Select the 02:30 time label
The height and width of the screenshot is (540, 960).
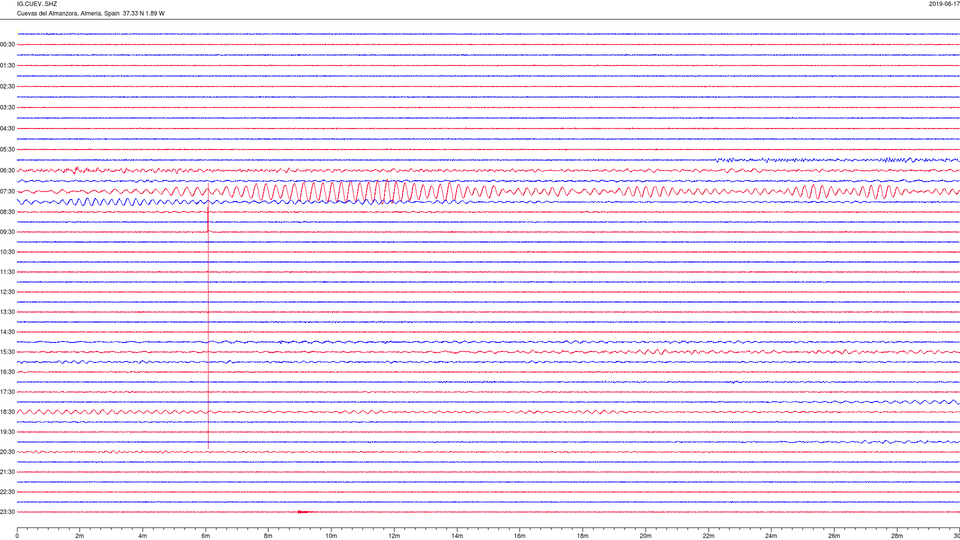[x=7, y=87]
